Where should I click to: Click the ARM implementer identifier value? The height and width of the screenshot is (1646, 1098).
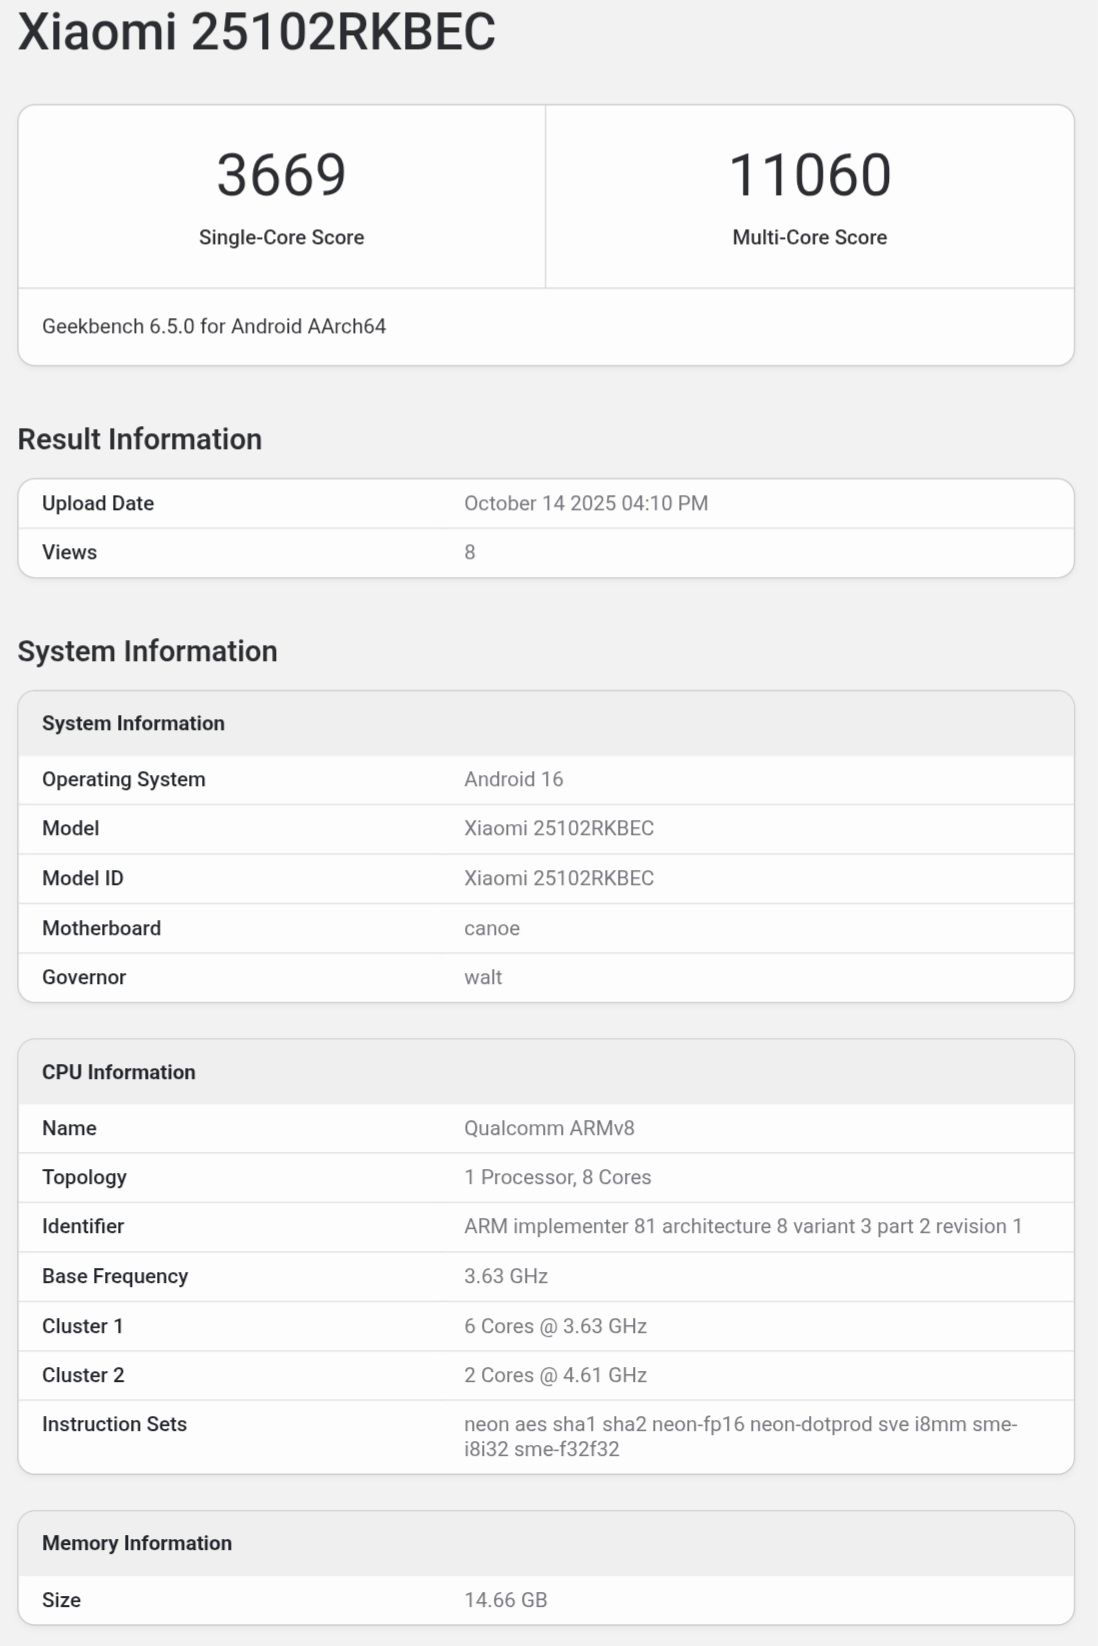tap(742, 1226)
